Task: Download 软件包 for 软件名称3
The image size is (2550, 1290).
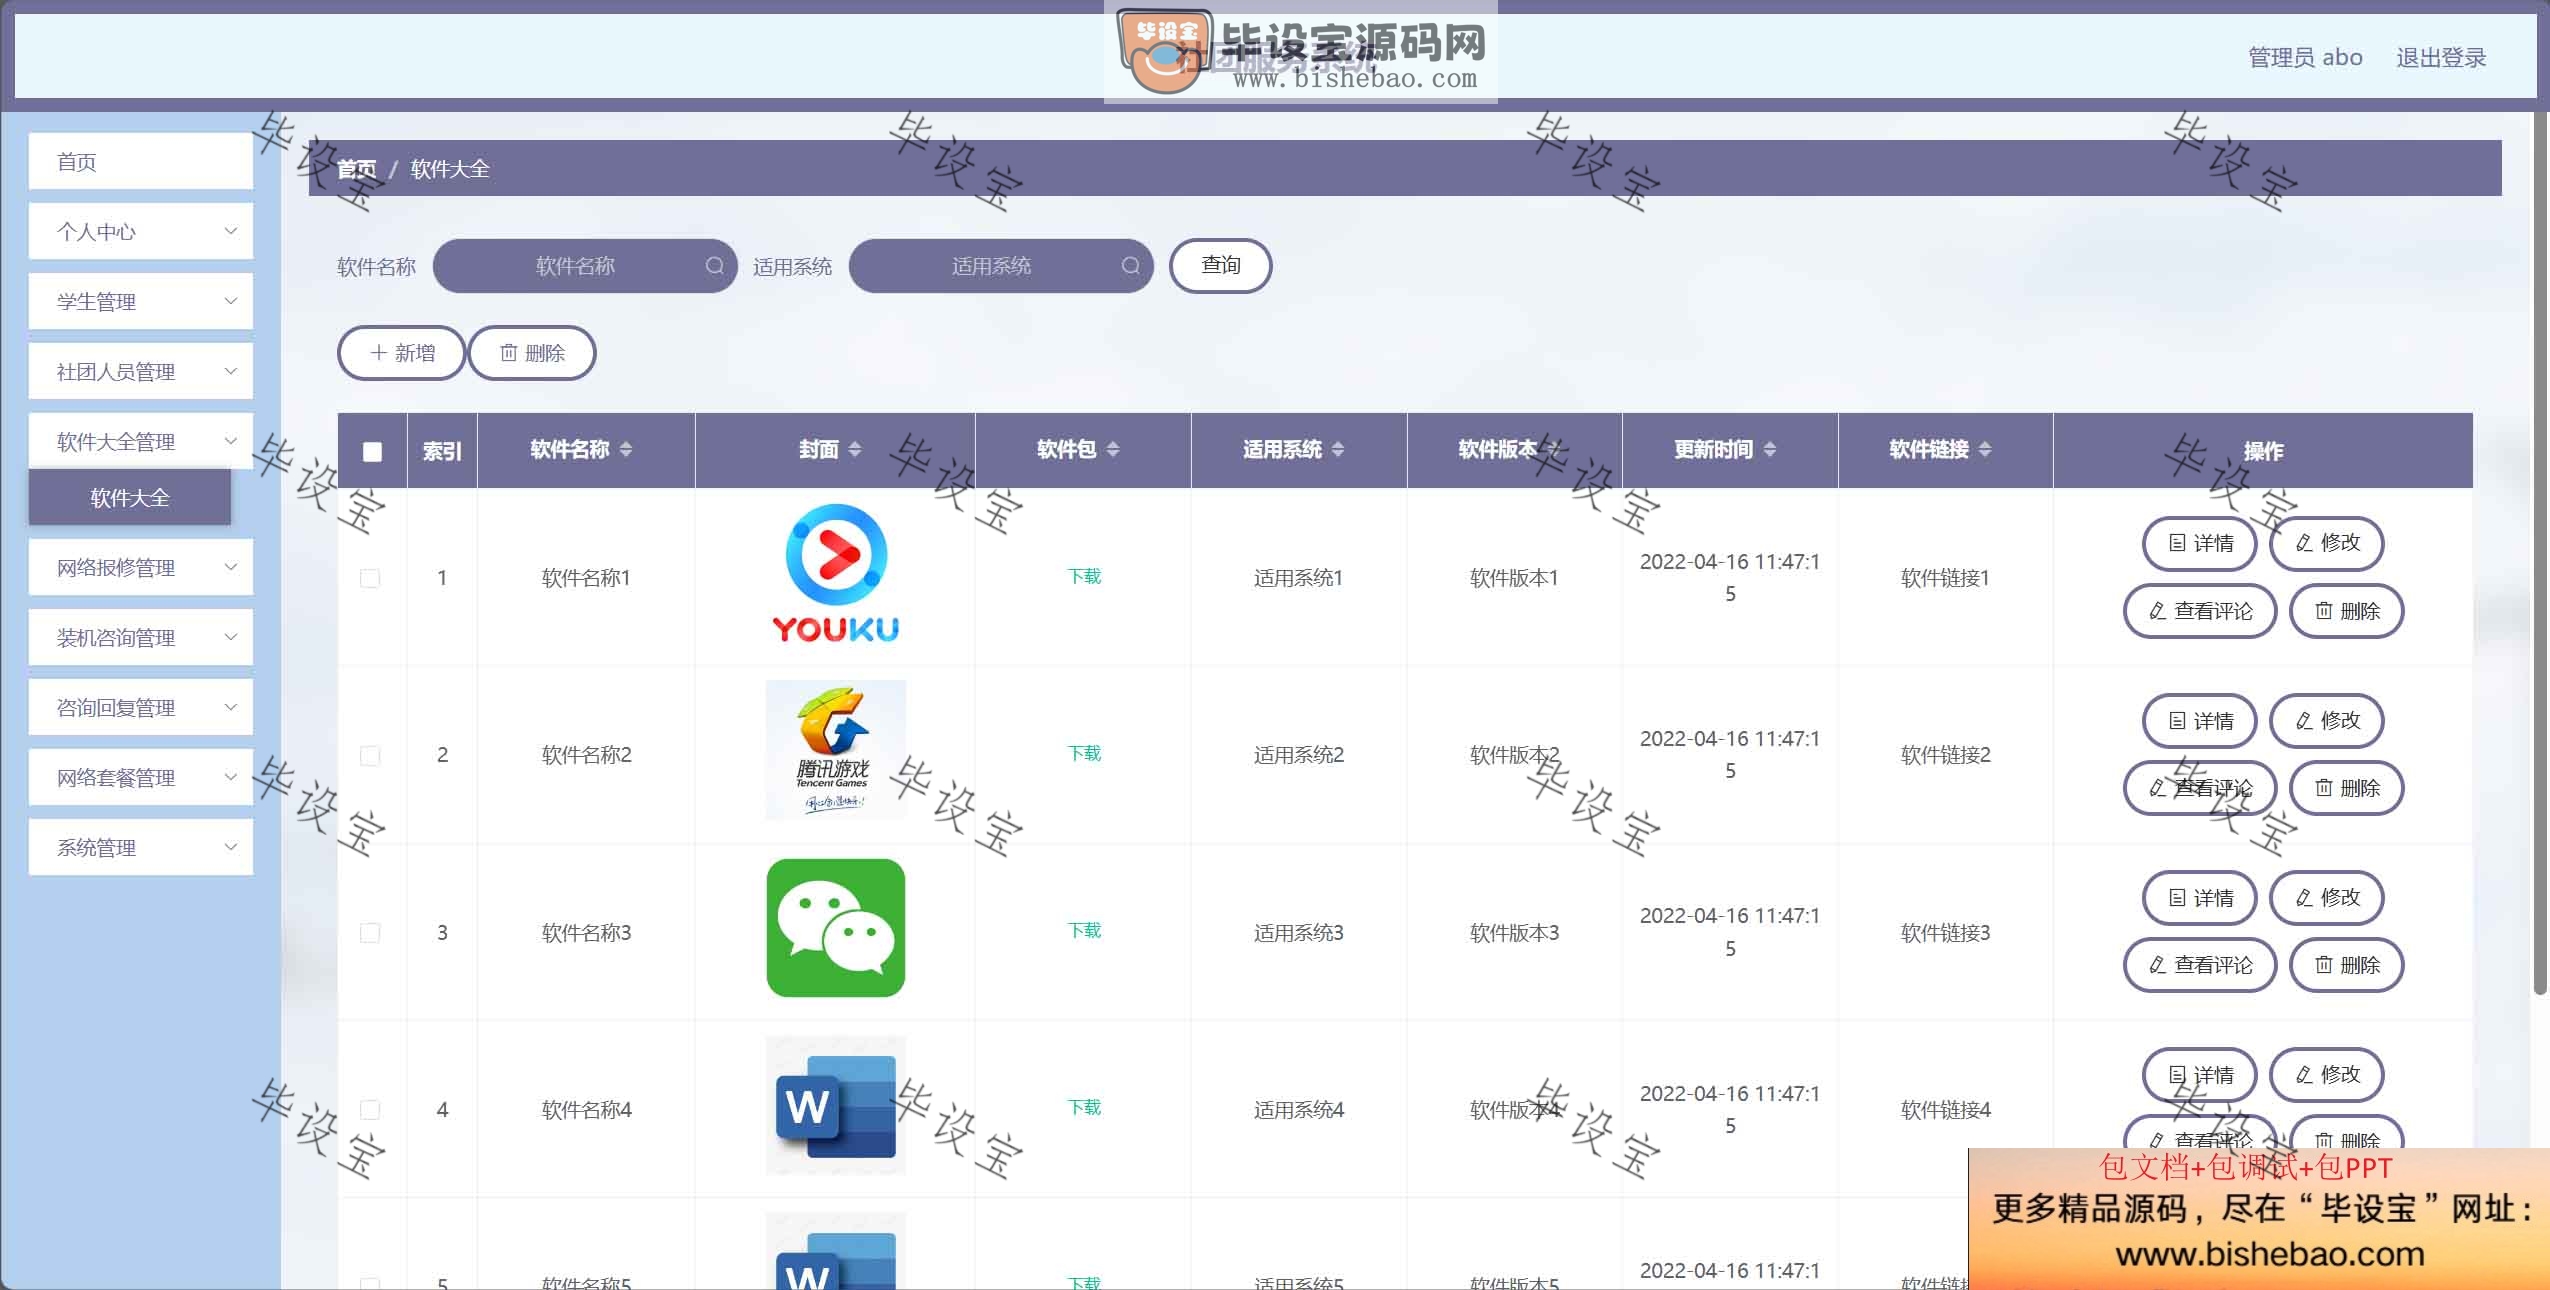Action: pyautogui.click(x=1084, y=930)
